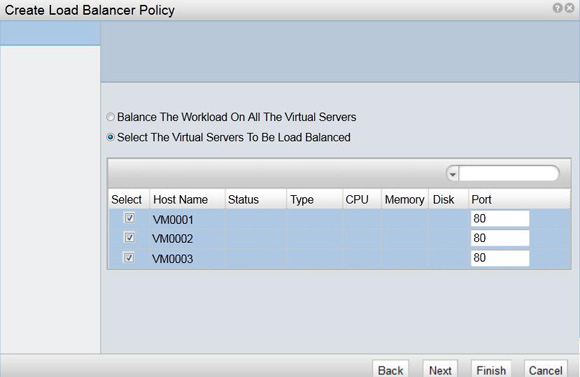Edit the port field for VM0002

pyautogui.click(x=500, y=238)
